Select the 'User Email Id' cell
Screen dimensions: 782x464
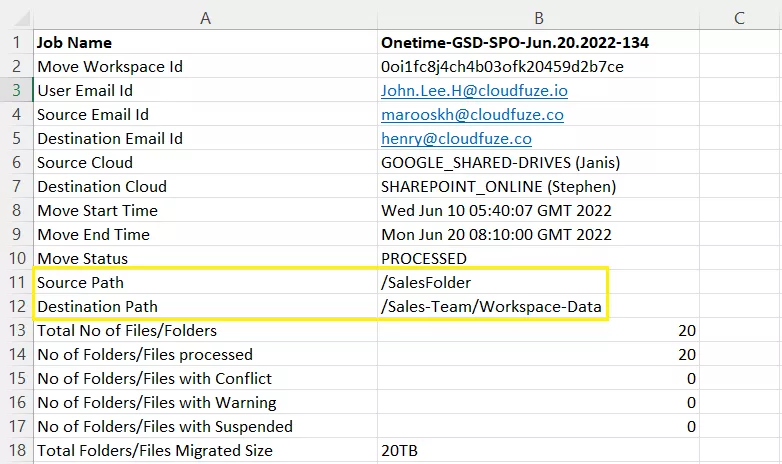coord(205,90)
